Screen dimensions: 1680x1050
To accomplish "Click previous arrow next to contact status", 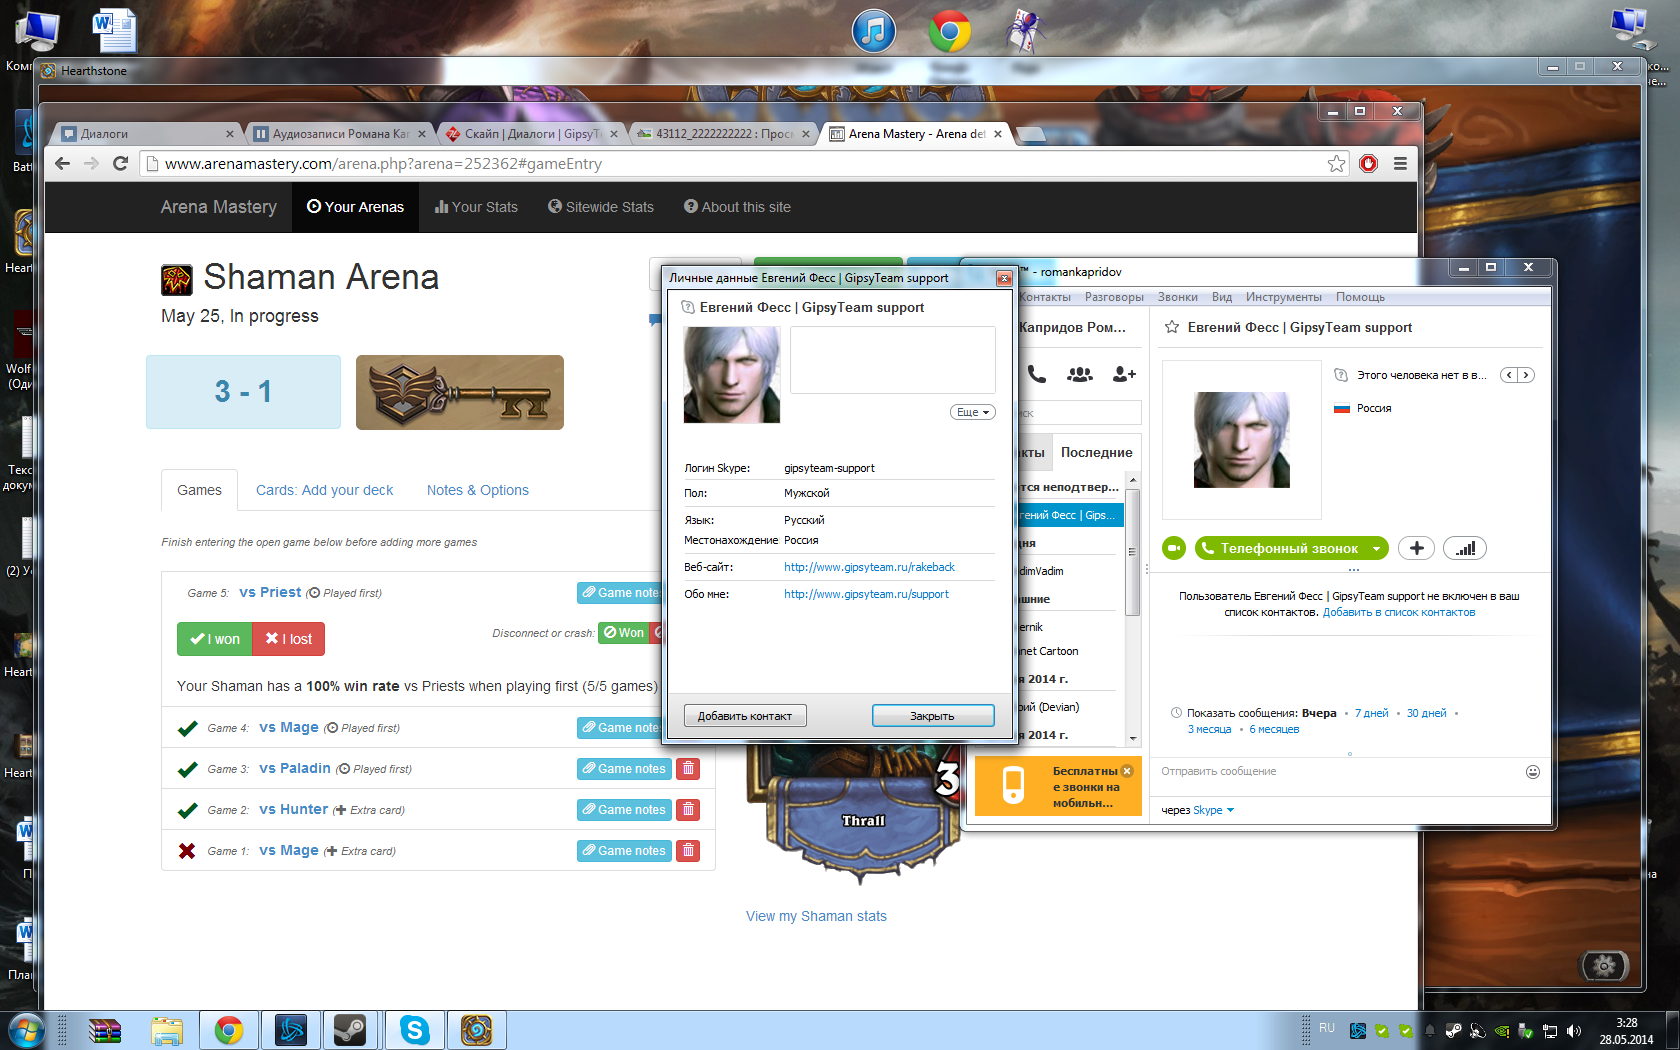I will 1509,375.
